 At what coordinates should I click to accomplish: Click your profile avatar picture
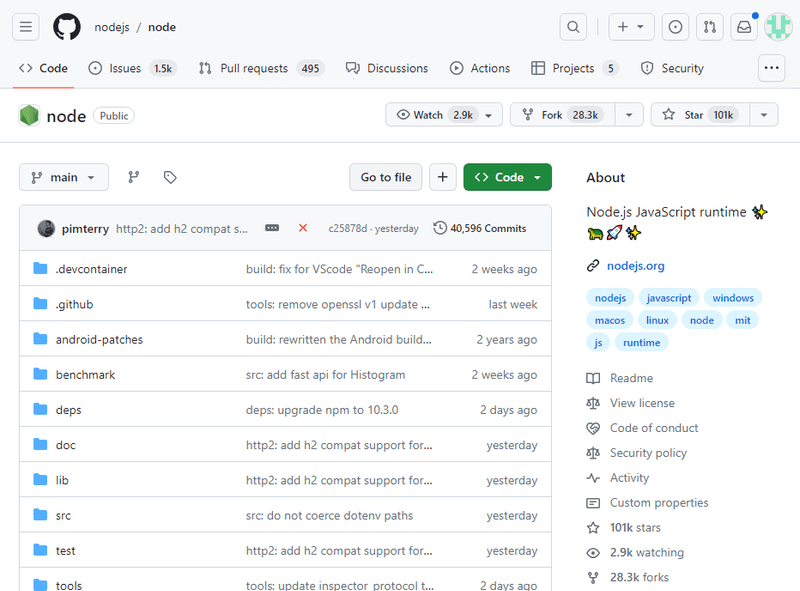coord(778,27)
